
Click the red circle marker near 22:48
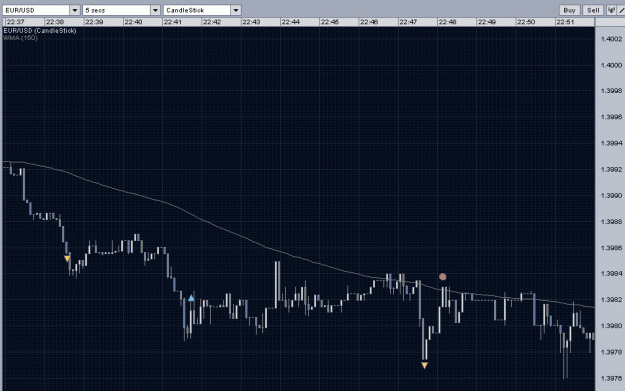(x=442, y=277)
